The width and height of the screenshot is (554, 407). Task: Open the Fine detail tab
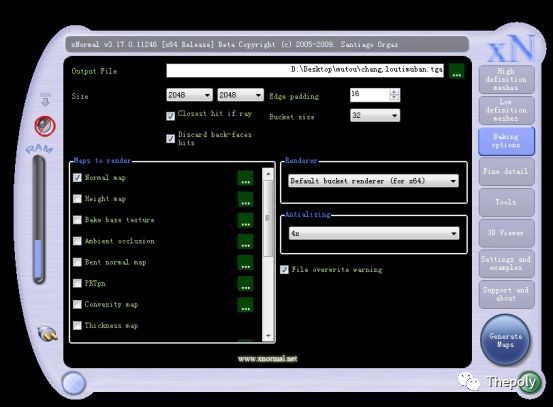[x=506, y=172]
